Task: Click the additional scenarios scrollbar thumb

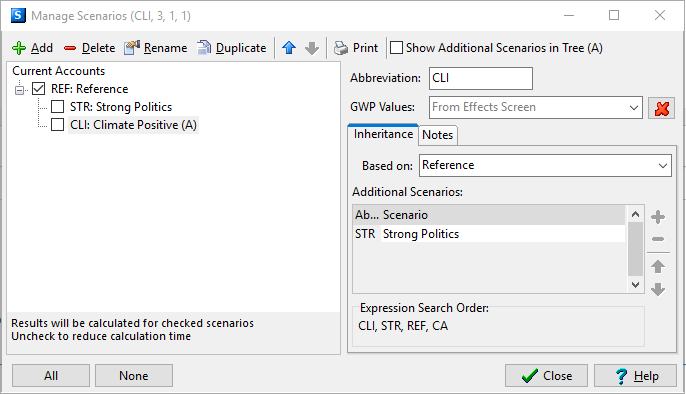Action: pos(635,249)
